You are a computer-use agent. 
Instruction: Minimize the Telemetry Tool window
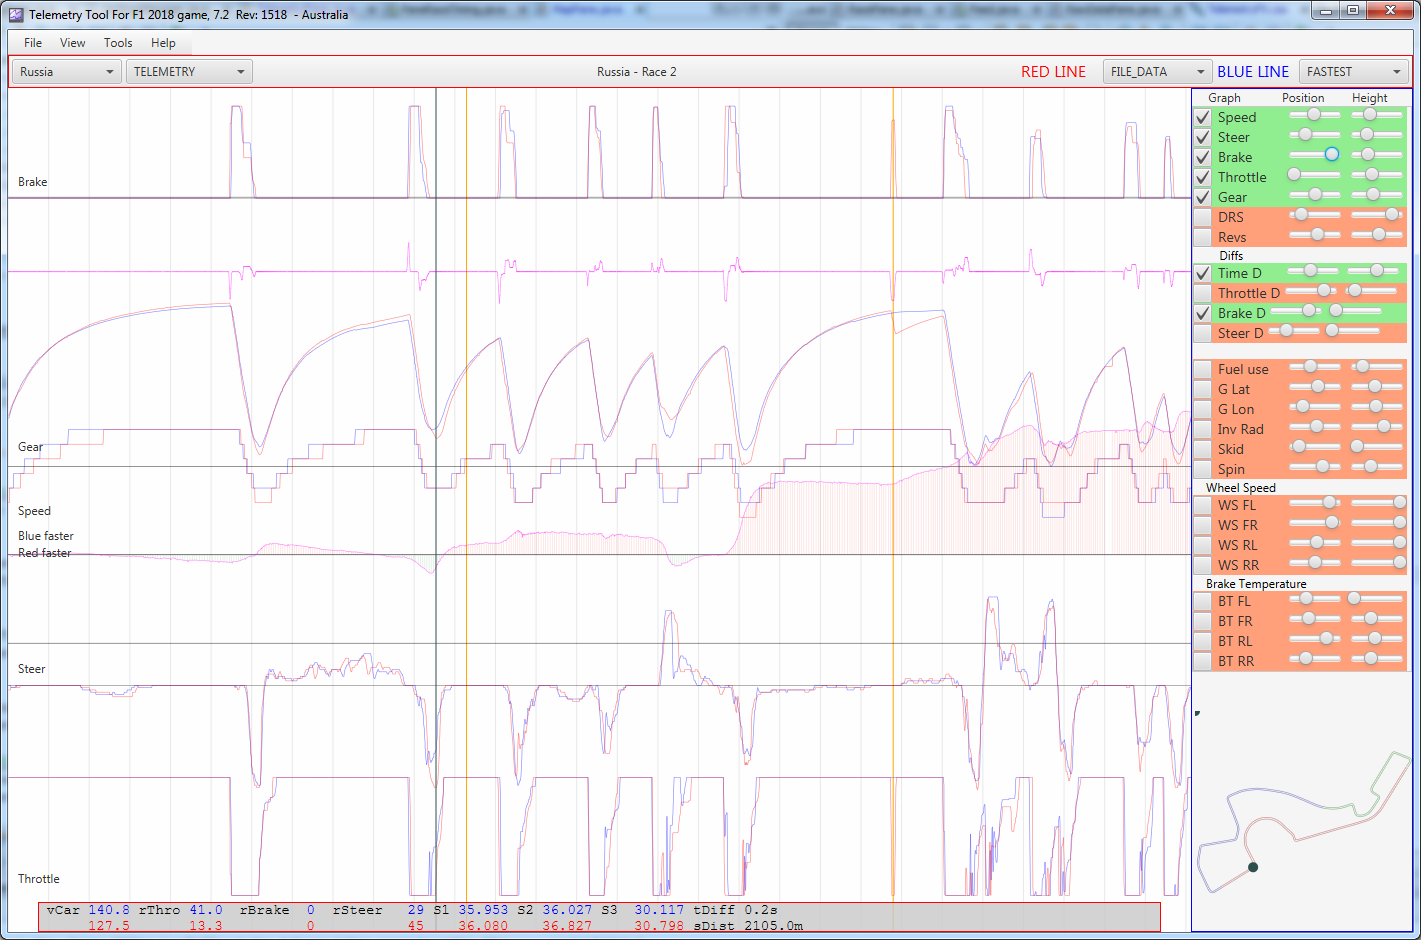pyautogui.click(x=1326, y=11)
